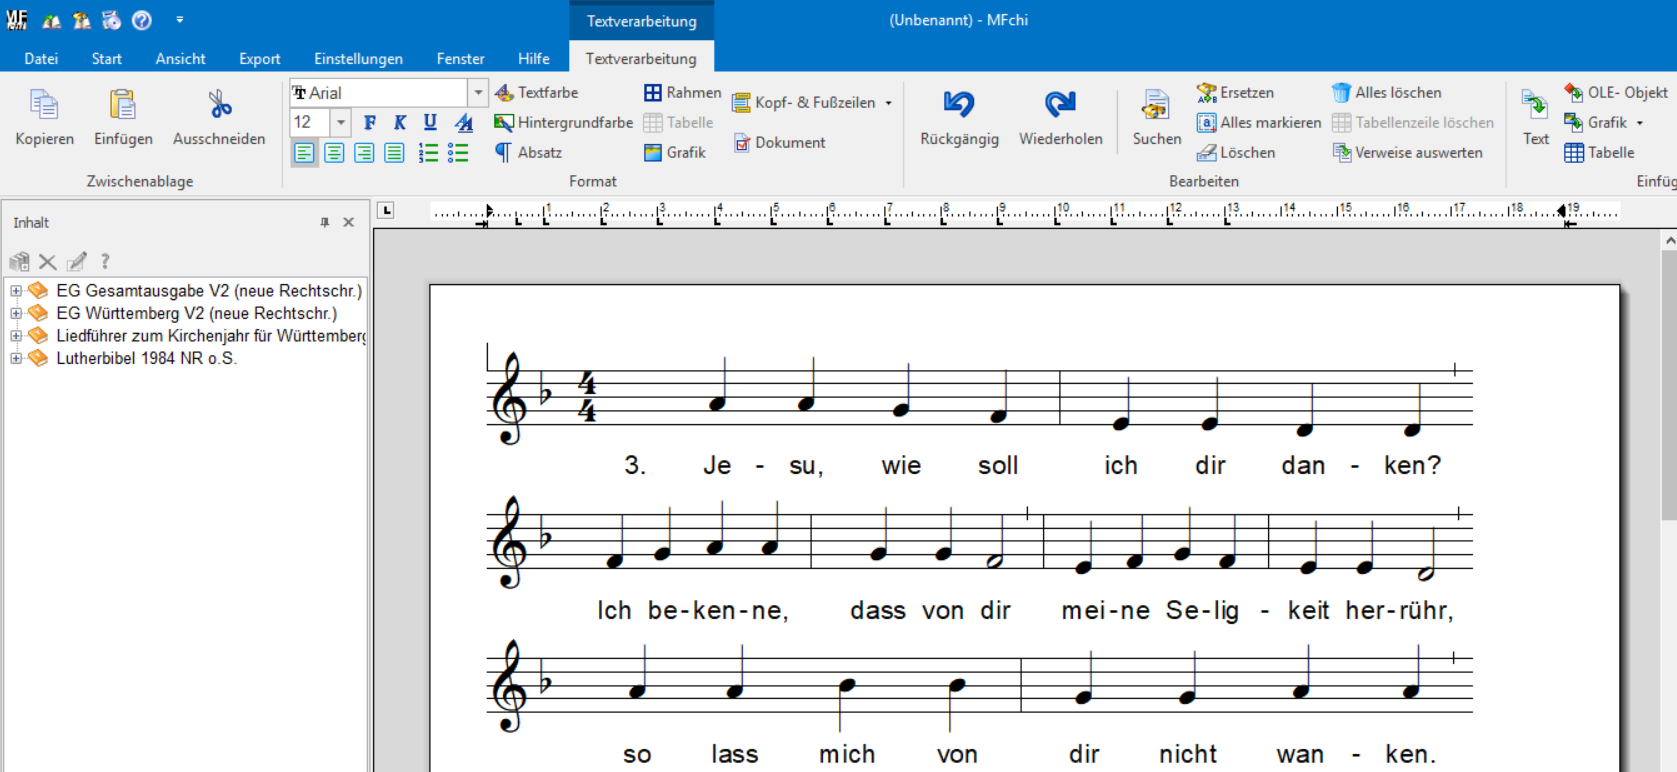The height and width of the screenshot is (772, 1677).
Task: Click the edit pencil icon in Inhalt toolbar
Action: pos(76,262)
